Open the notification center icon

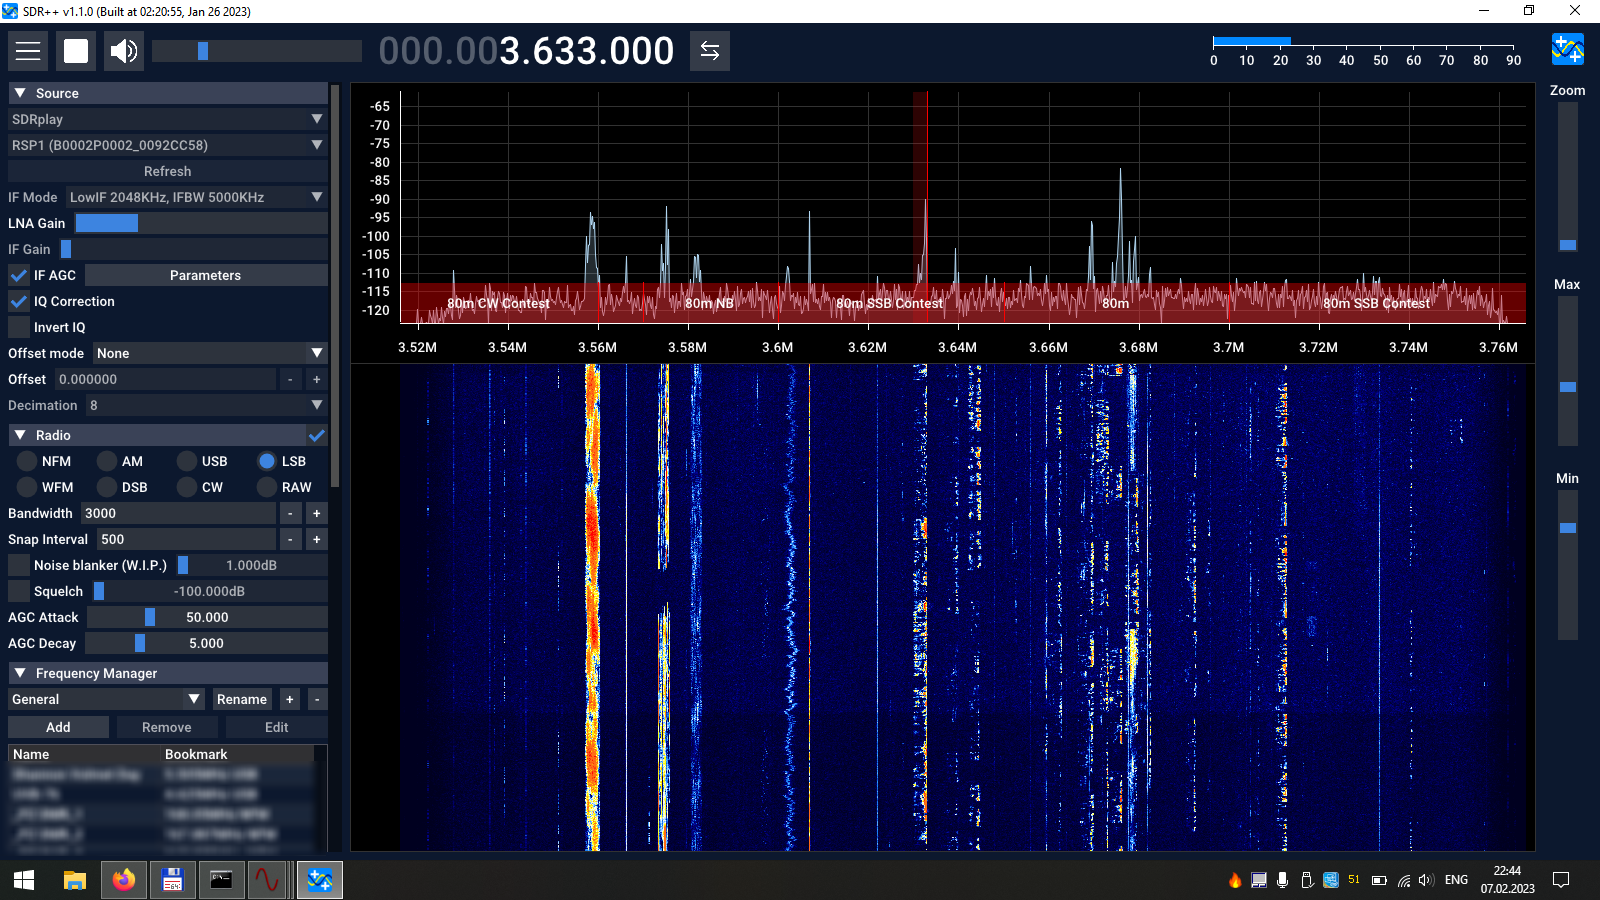1561,880
